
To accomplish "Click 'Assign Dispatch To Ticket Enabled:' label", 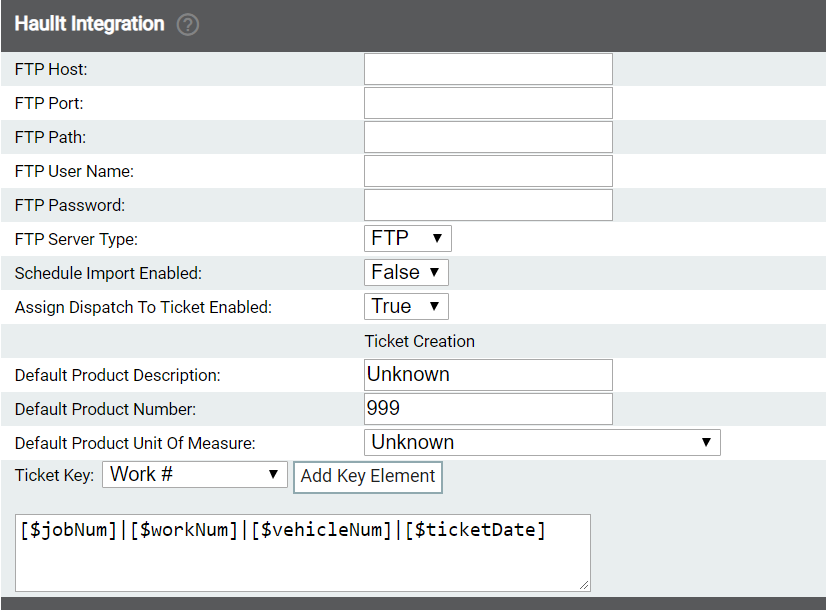I will [x=143, y=307].
